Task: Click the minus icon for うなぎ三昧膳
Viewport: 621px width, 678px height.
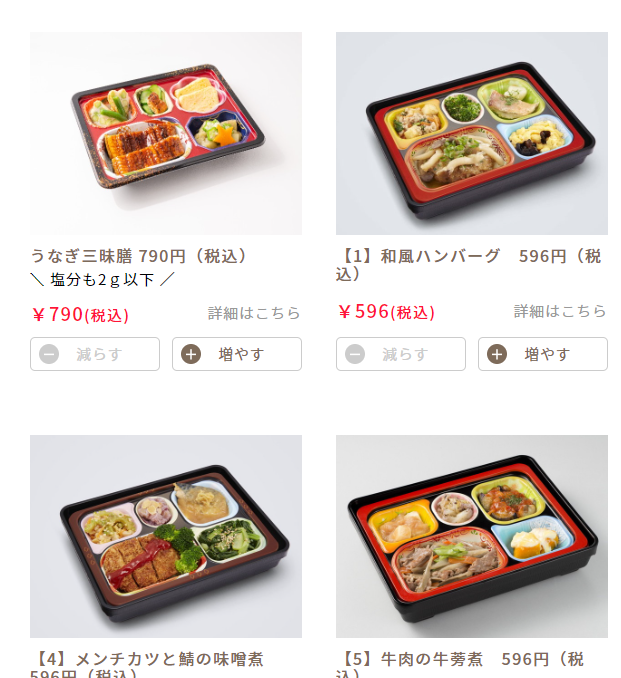Action: pos(49,354)
